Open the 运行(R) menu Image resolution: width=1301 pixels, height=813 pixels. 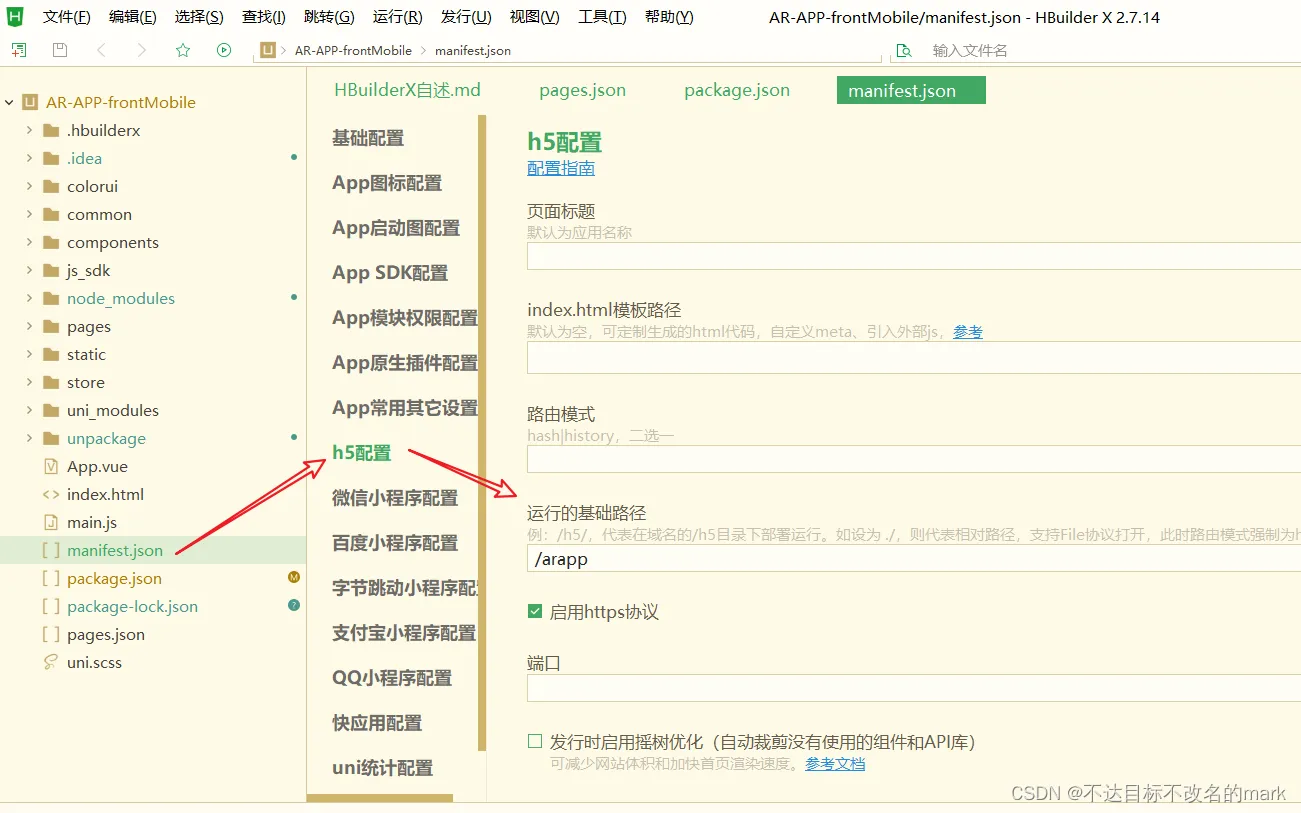click(397, 17)
